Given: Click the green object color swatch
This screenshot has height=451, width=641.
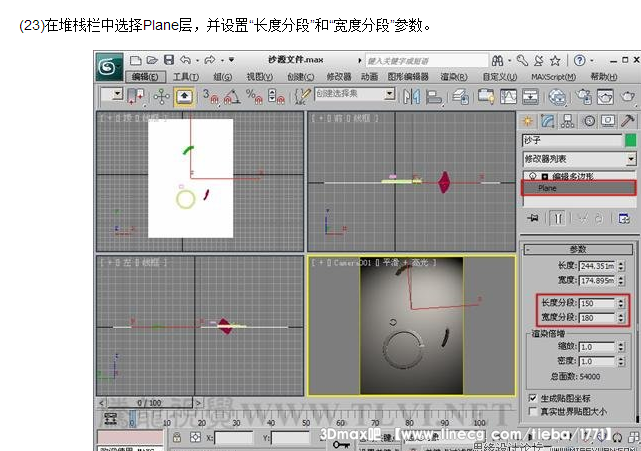Looking at the screenshot, I should [x=631, y=140].
